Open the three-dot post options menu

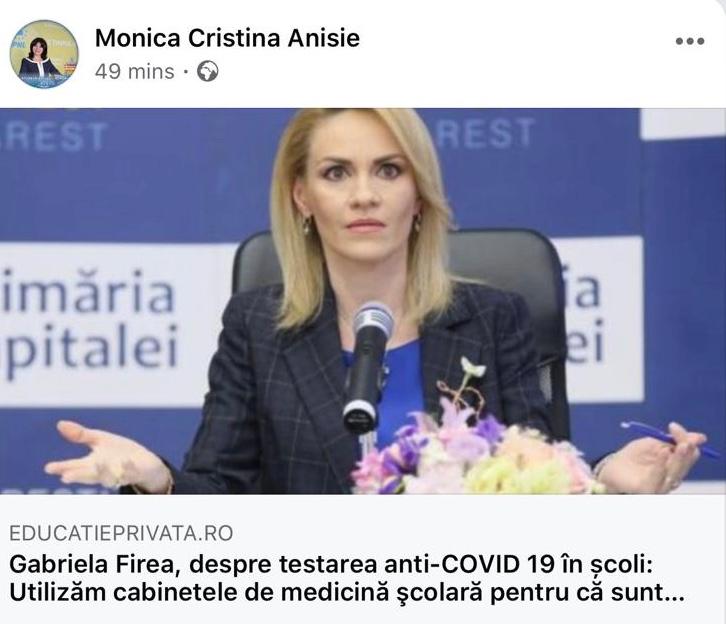pyautogui.click(x=690, y=41)
